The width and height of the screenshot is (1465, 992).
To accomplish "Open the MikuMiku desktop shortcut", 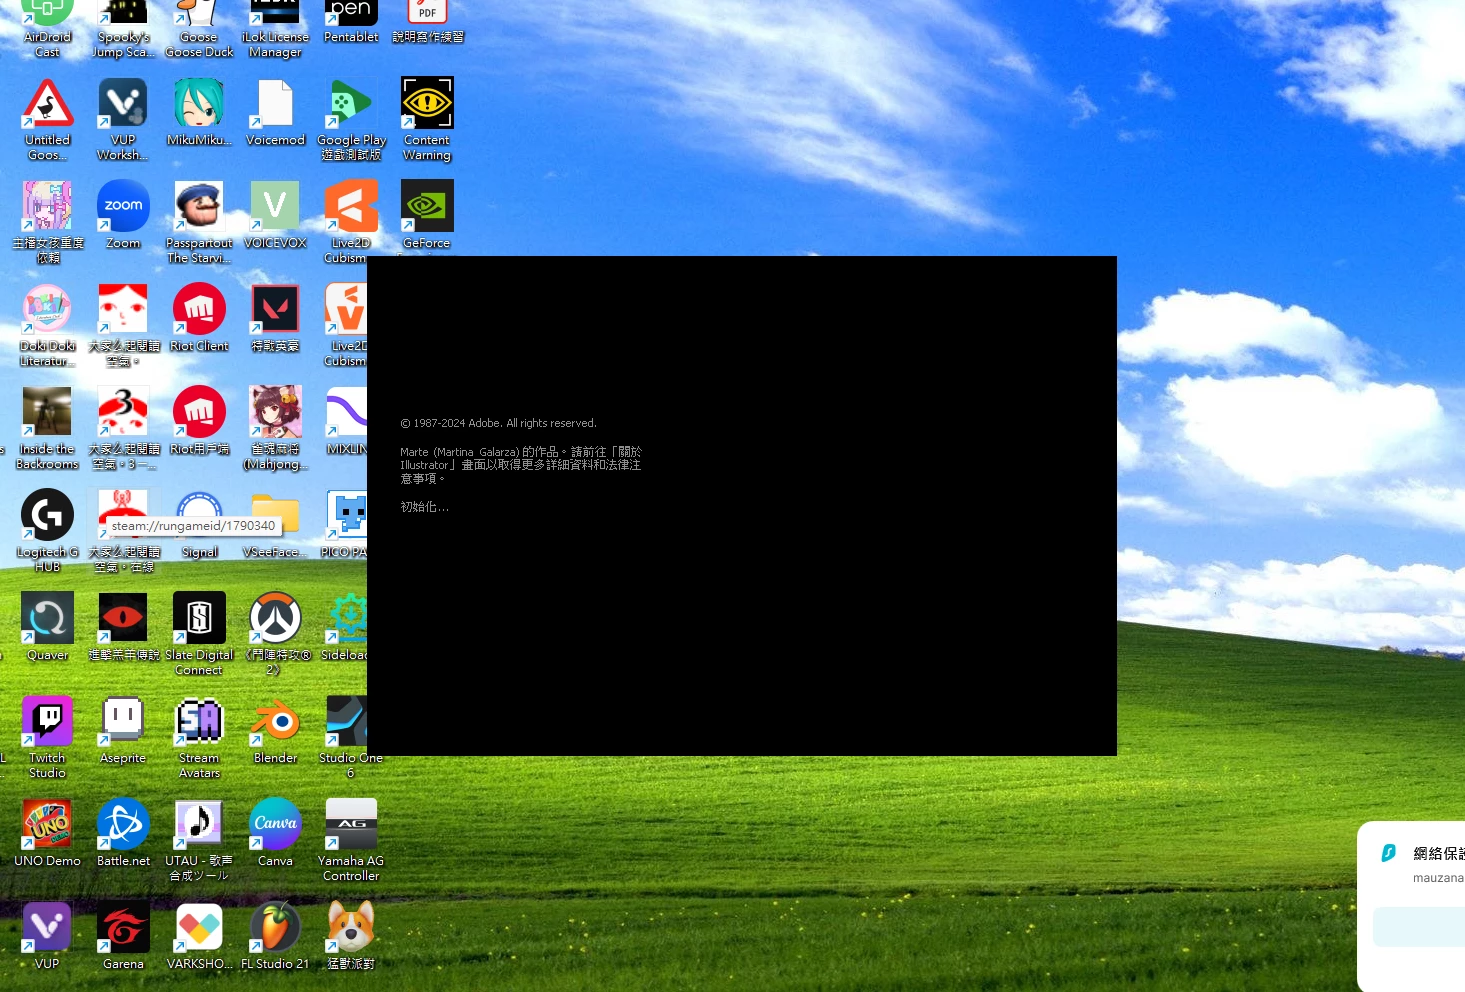I will (x=199, y=113).
